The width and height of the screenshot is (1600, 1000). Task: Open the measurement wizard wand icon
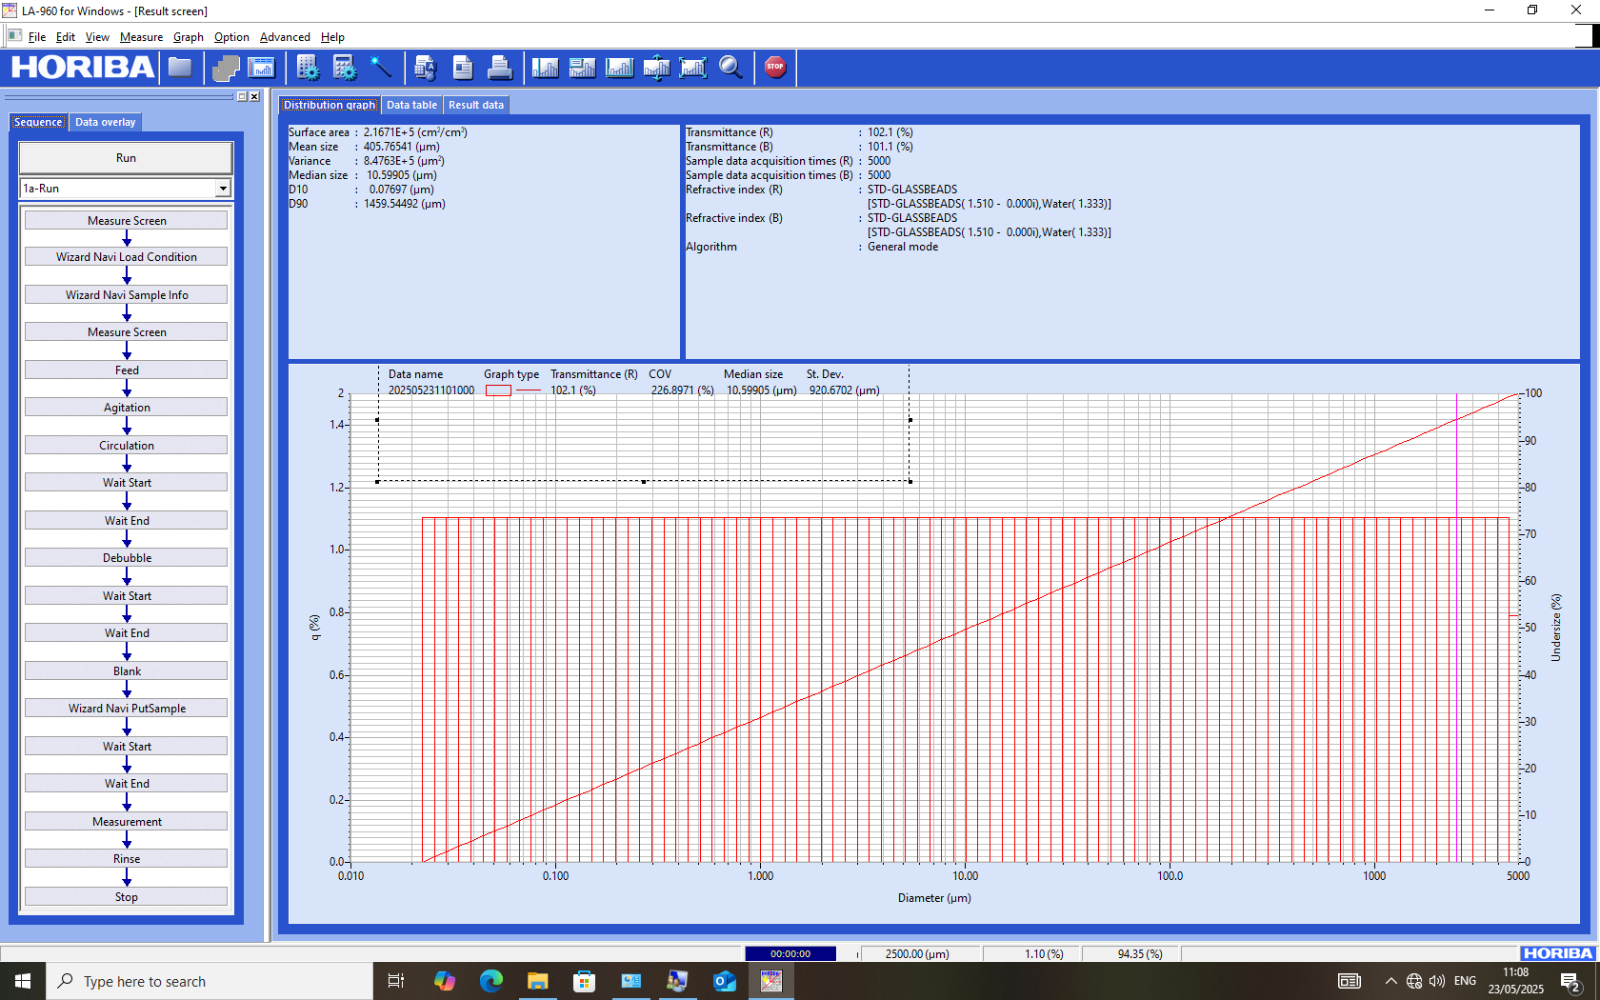381,67
